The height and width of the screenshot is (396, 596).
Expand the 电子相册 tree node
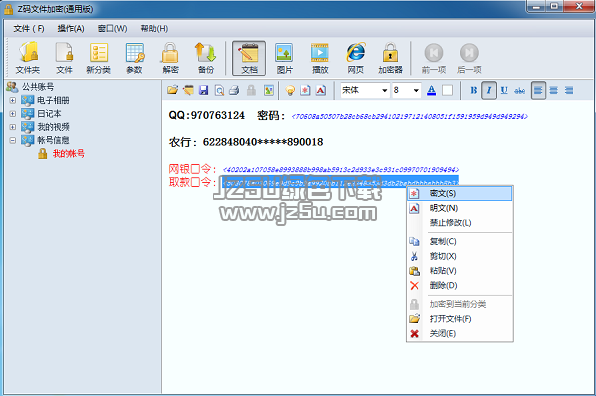[13, 100]
